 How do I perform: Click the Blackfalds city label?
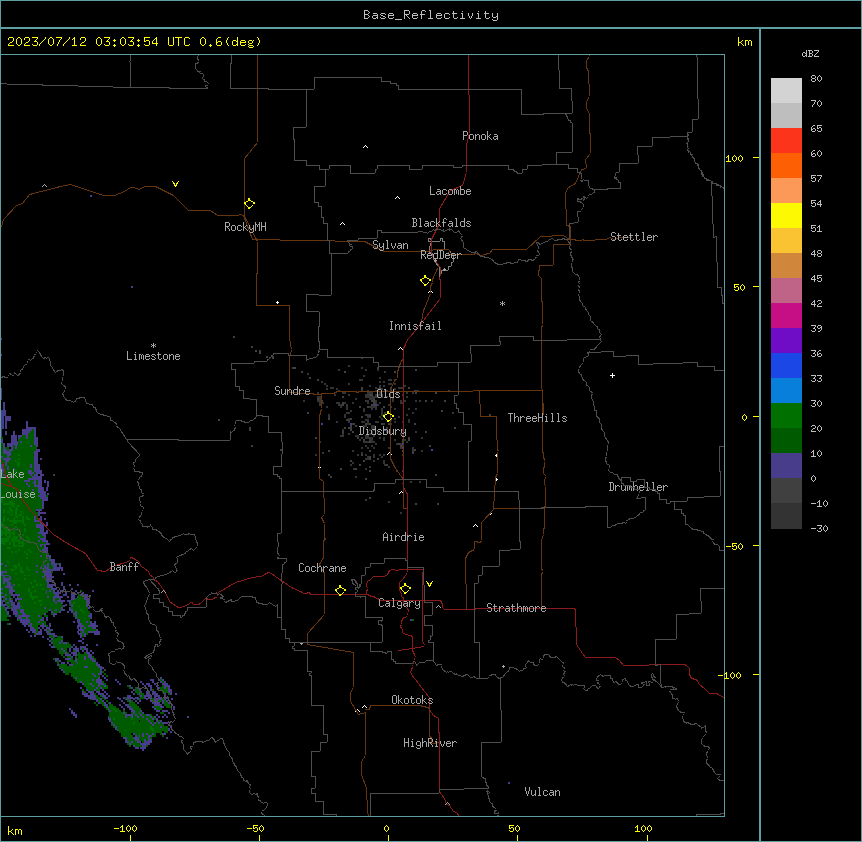tap(441, 223)
